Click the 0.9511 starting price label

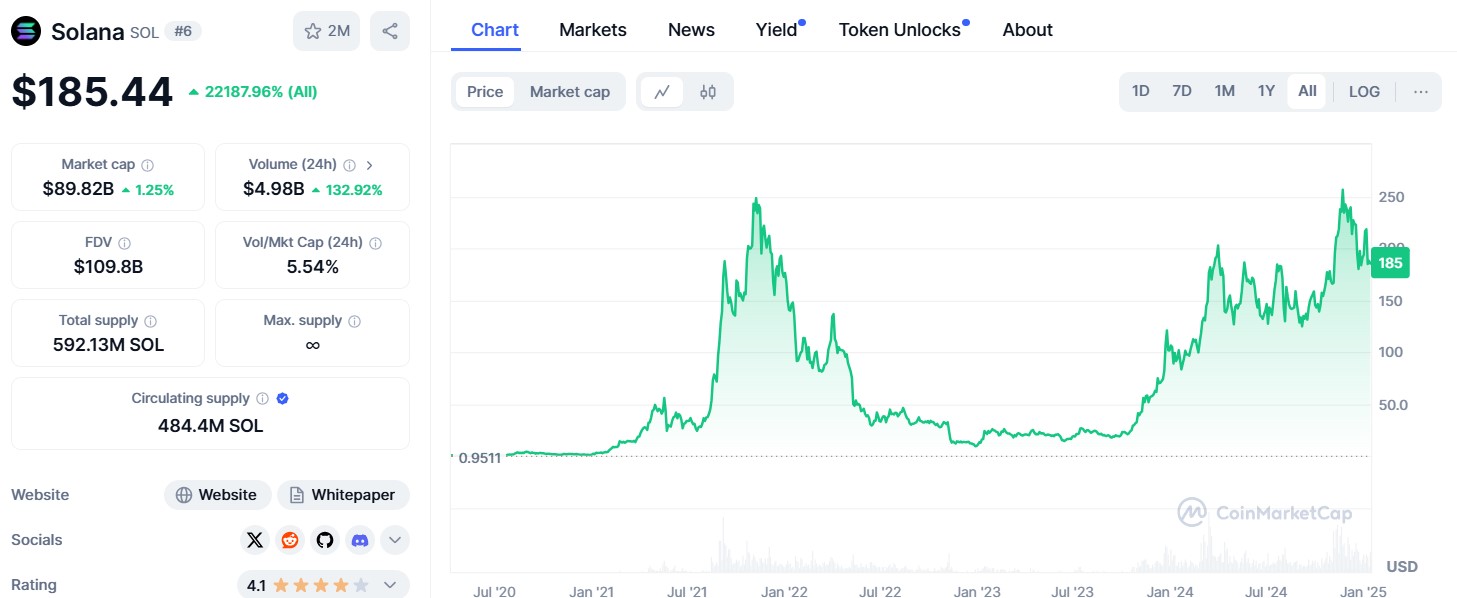[481, 457]
